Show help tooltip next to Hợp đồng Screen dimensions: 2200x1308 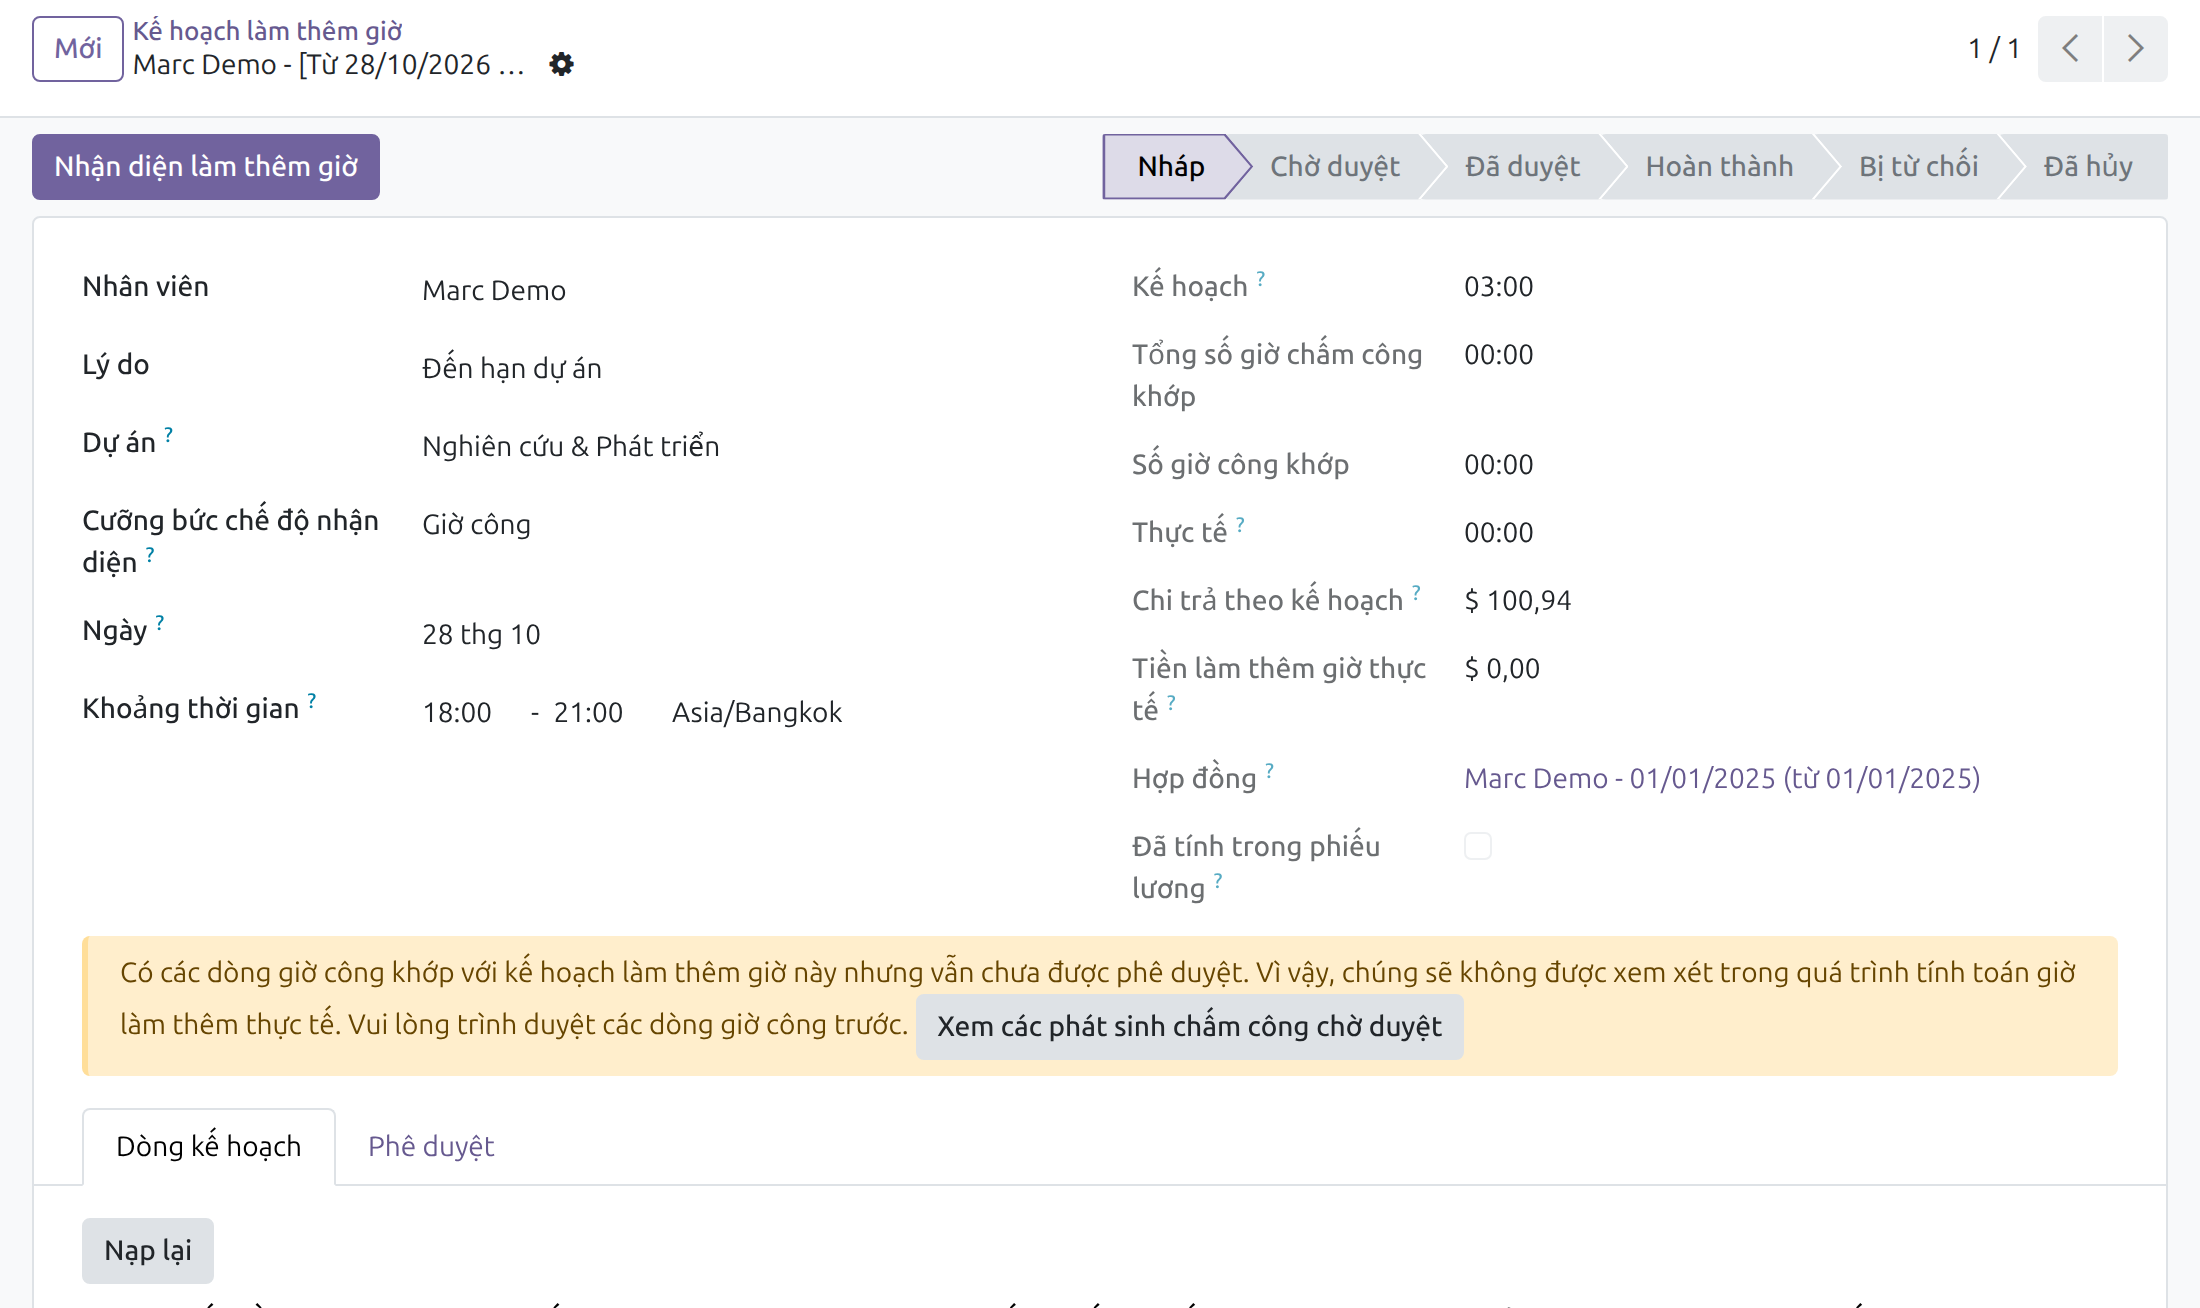[x=1269, y=770]
